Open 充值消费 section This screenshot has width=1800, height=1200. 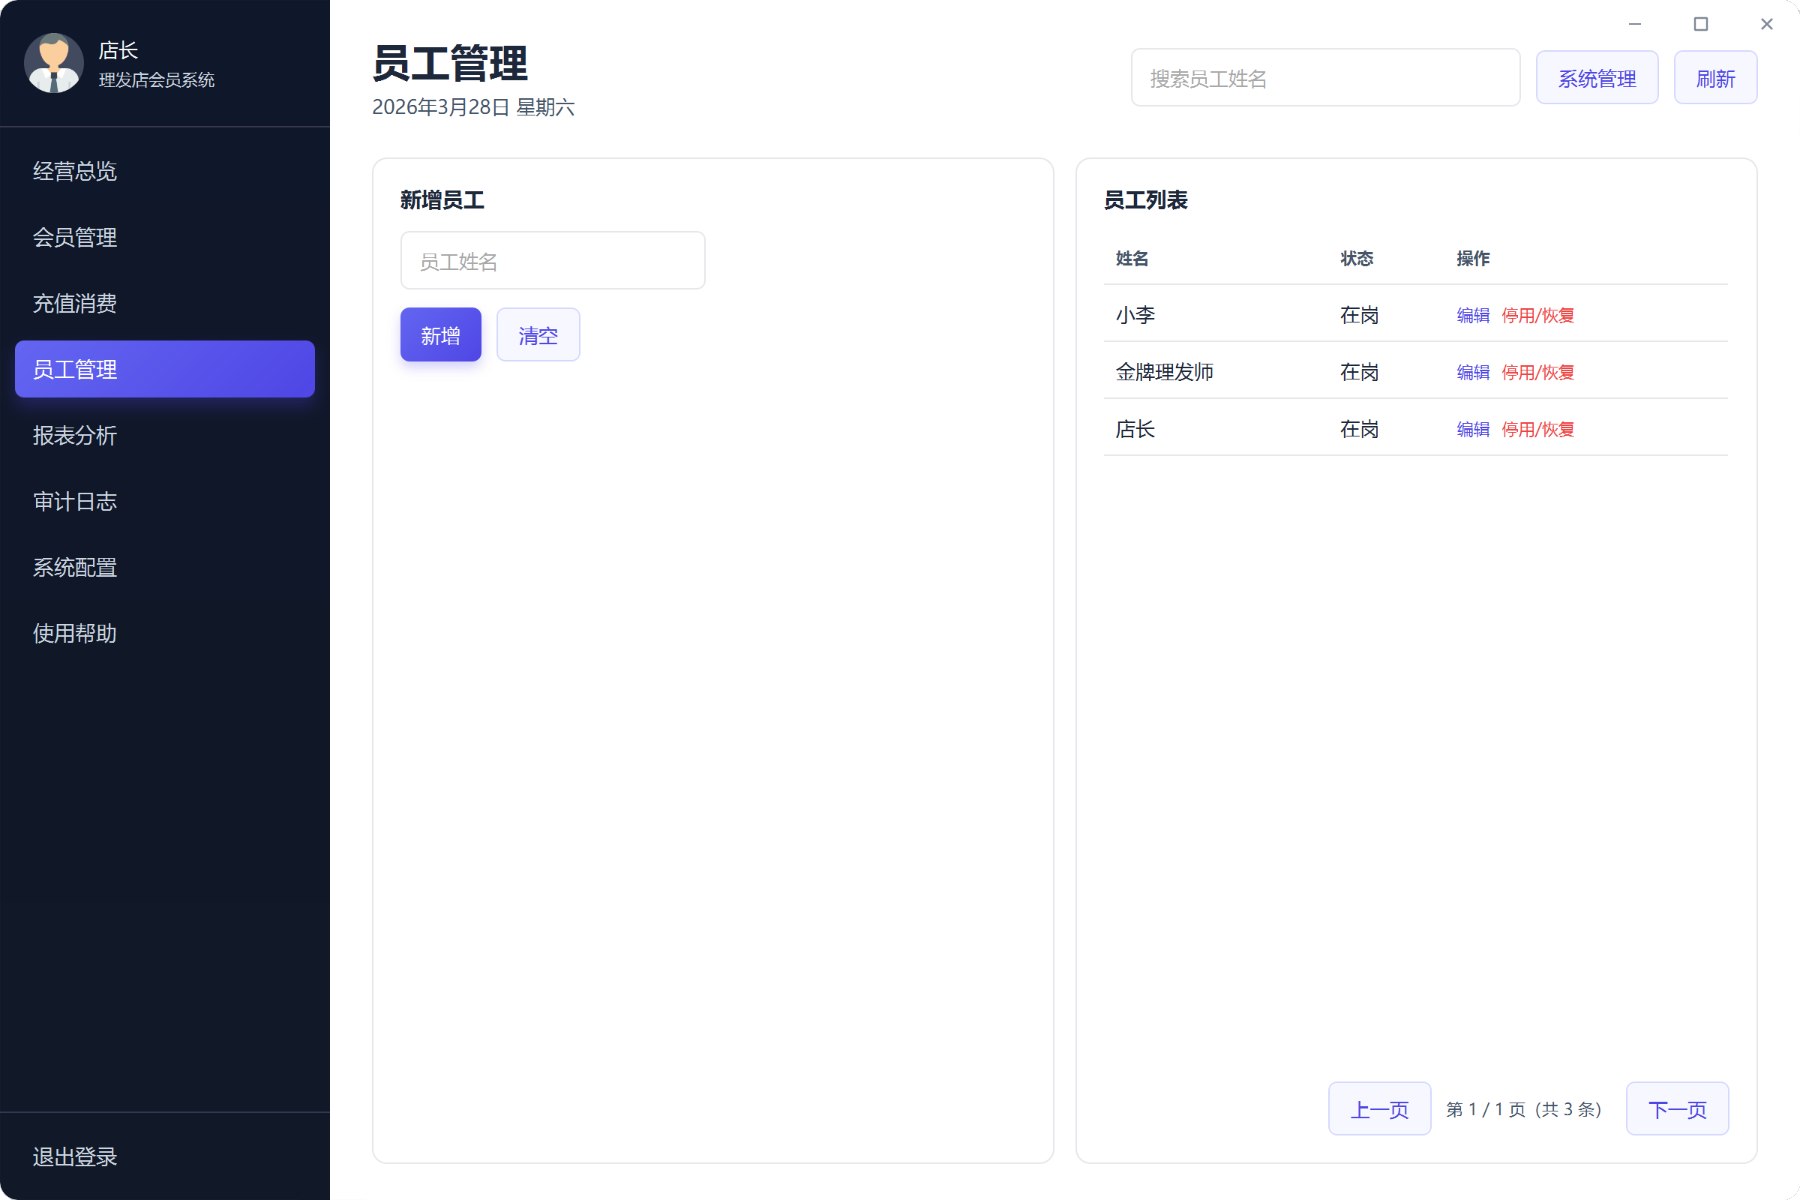pos(75,303)
